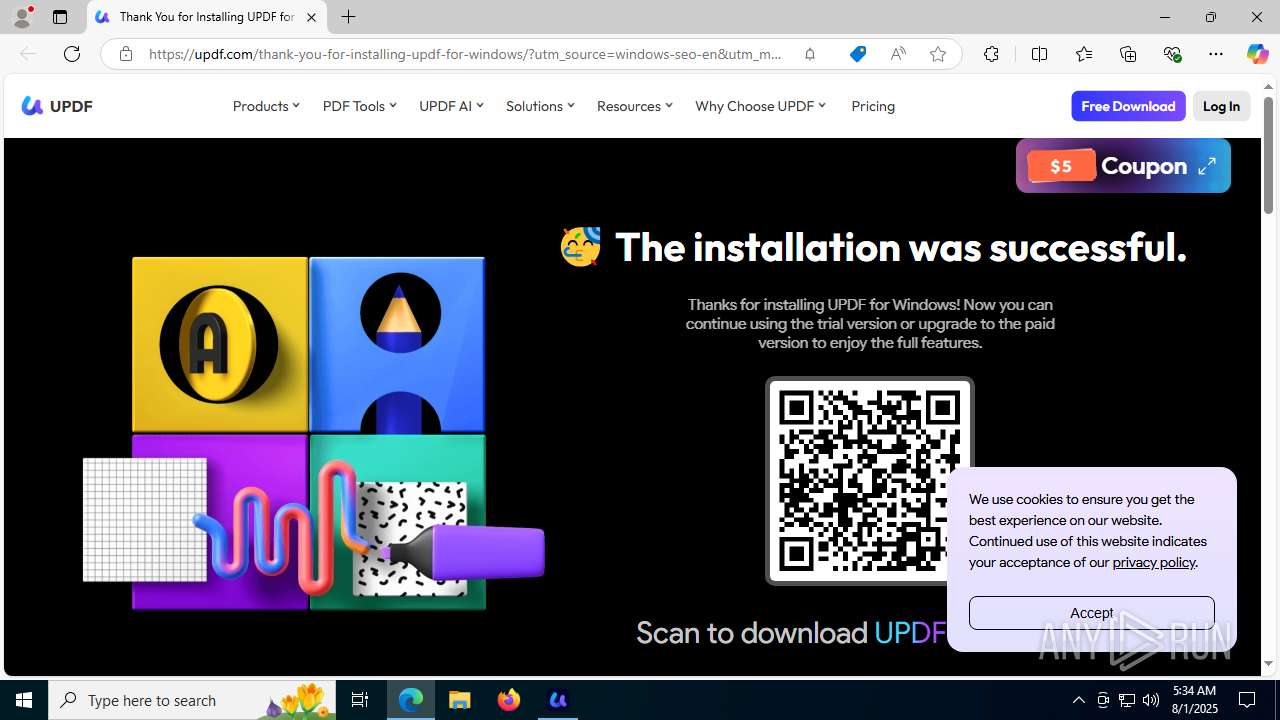This screenshot has width=1280, height=720.
Task: Go to the Pricing page
Action: point(873,106)
